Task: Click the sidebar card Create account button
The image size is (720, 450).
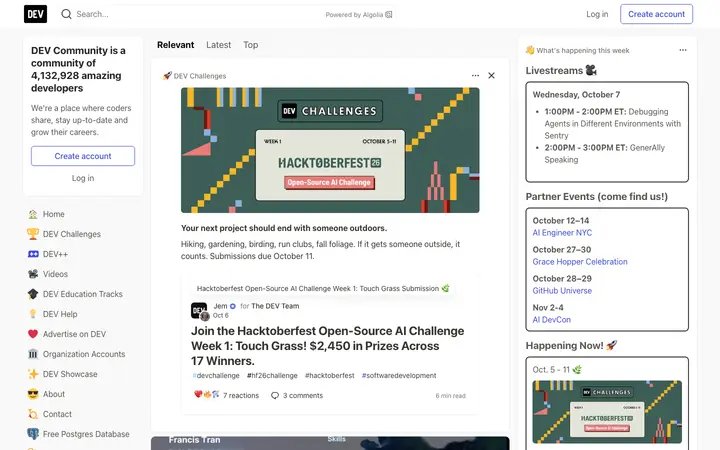Action: [83, 156]
